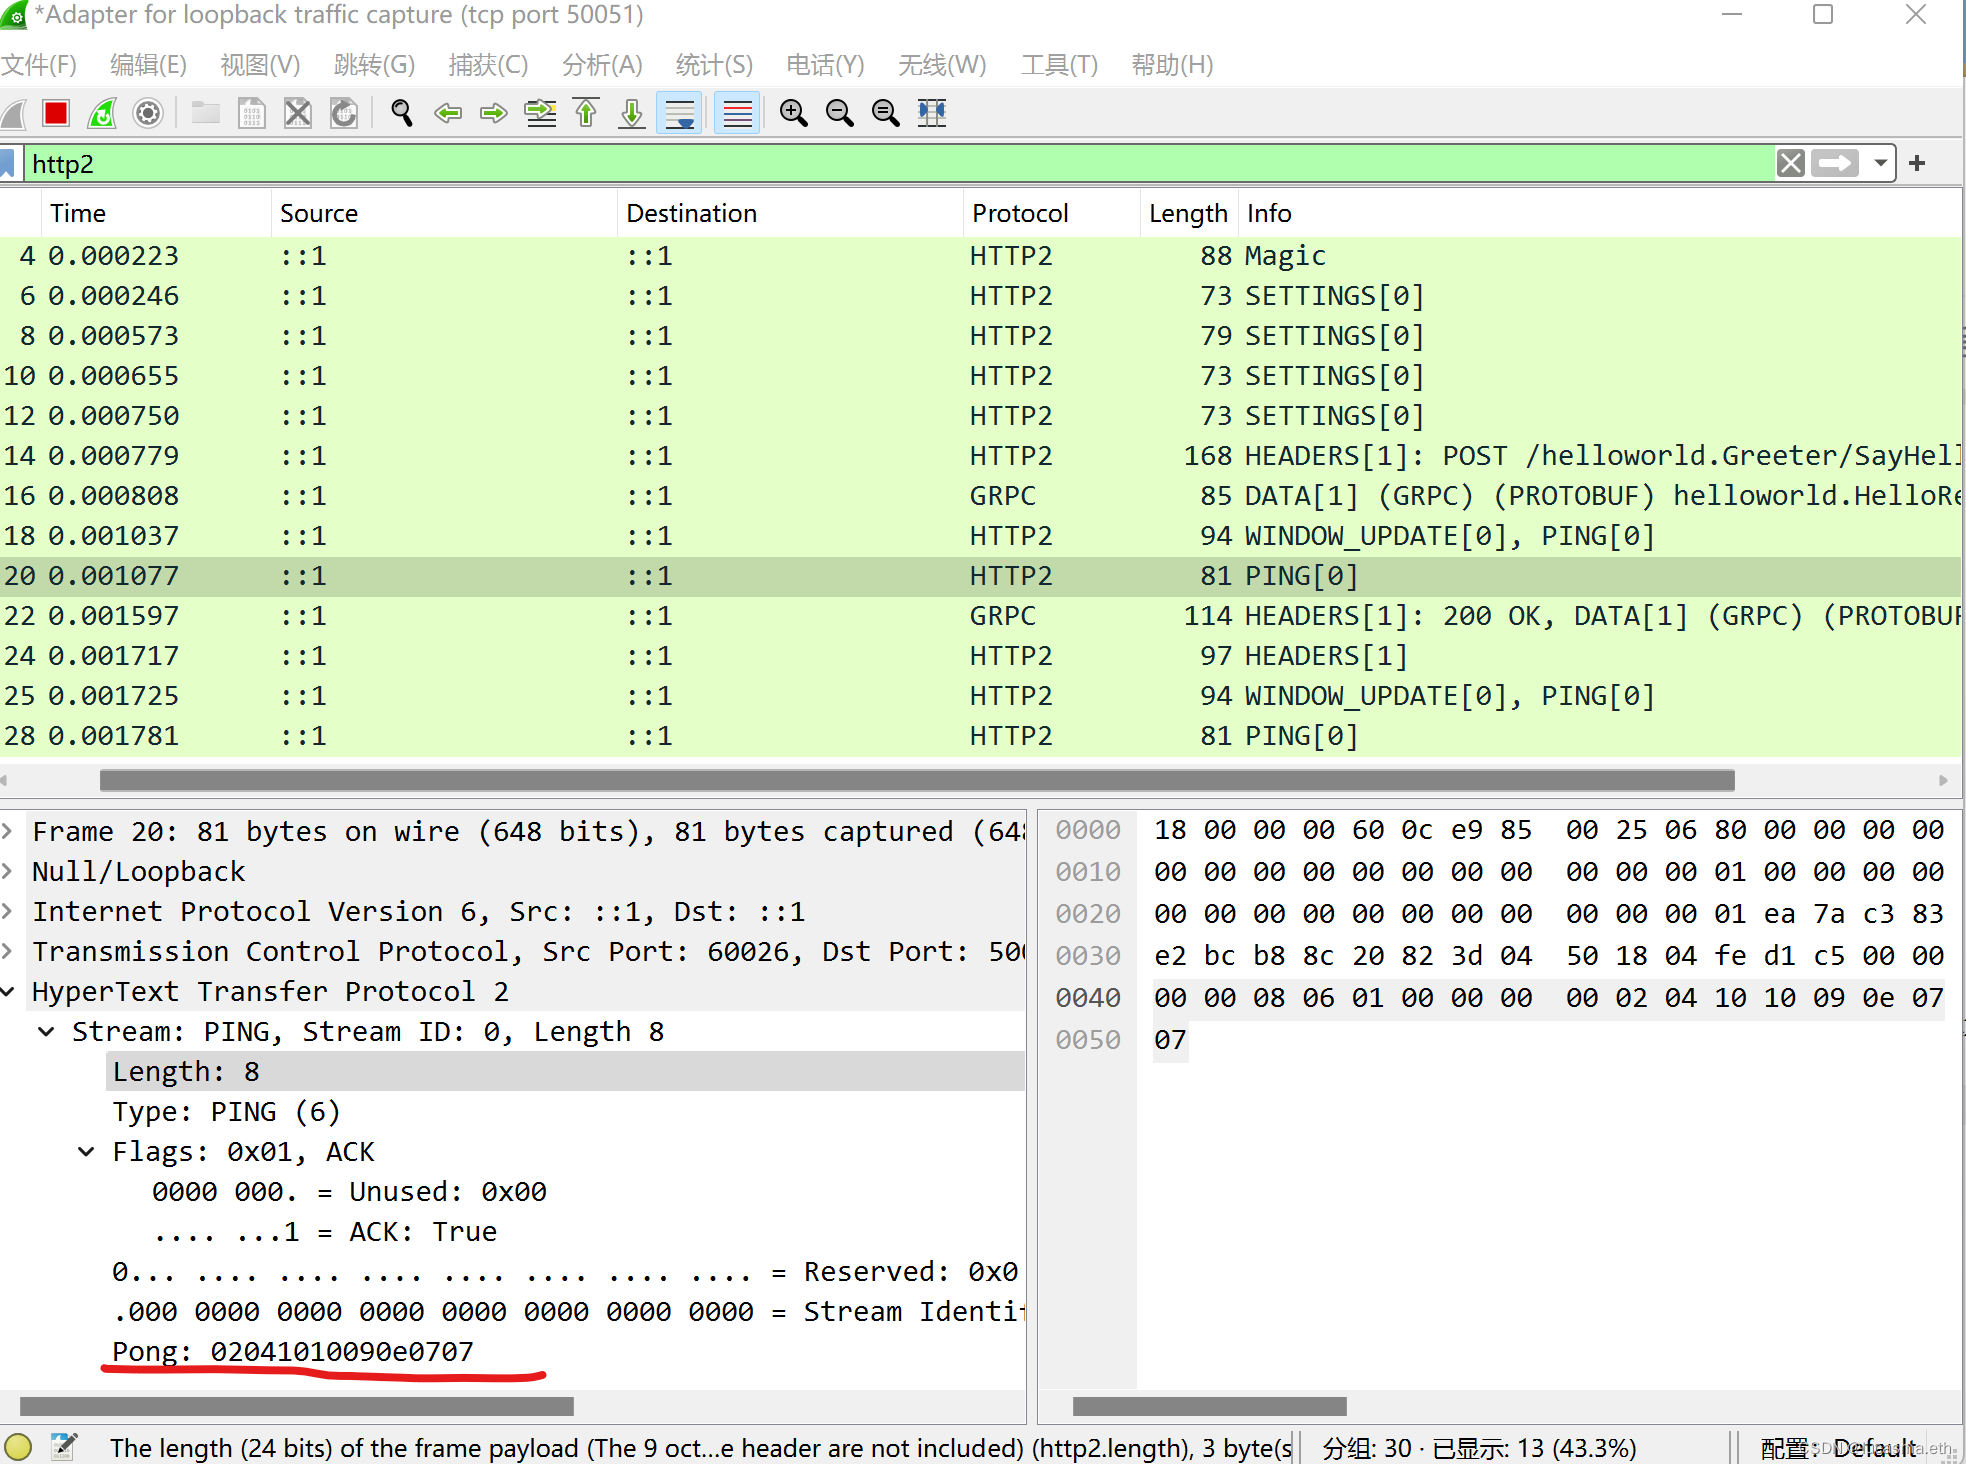Select row 22 GRPC packet
1966x1464 pixels.
[x=984, y=615]
